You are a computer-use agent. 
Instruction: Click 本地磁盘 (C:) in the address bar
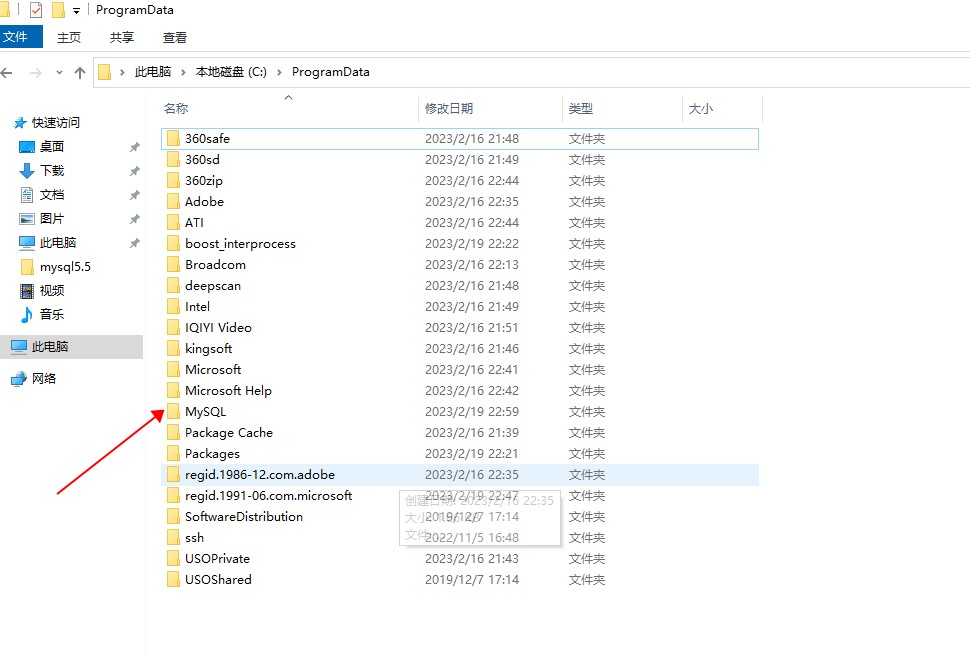click(x=231, y=72)
